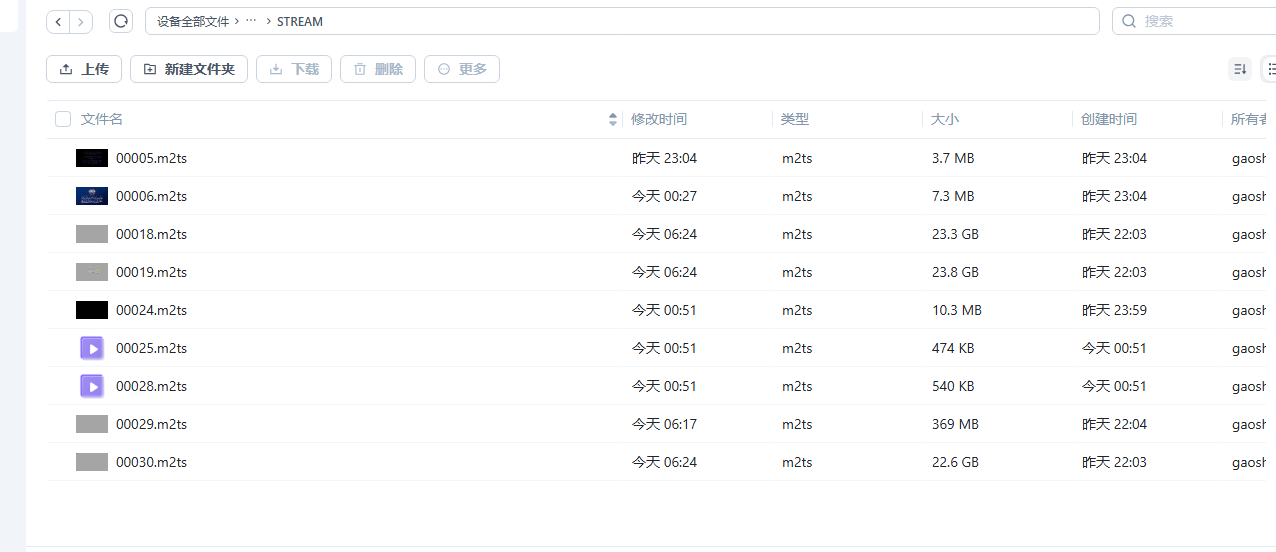Image resolution: width=1276 pixels, height=552 pixels.
Task: Click the 23.3 GB size cell
Action: (x=955, y=234)
